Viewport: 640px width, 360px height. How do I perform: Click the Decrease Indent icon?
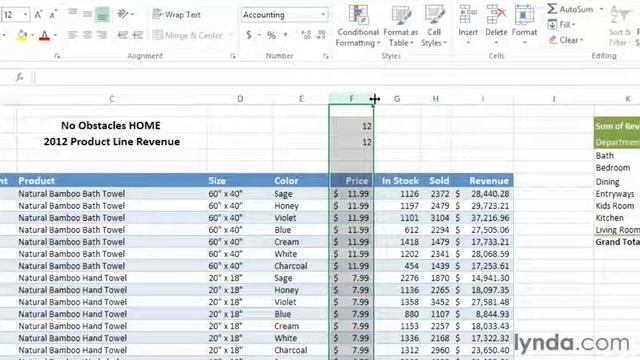[122, 36]
